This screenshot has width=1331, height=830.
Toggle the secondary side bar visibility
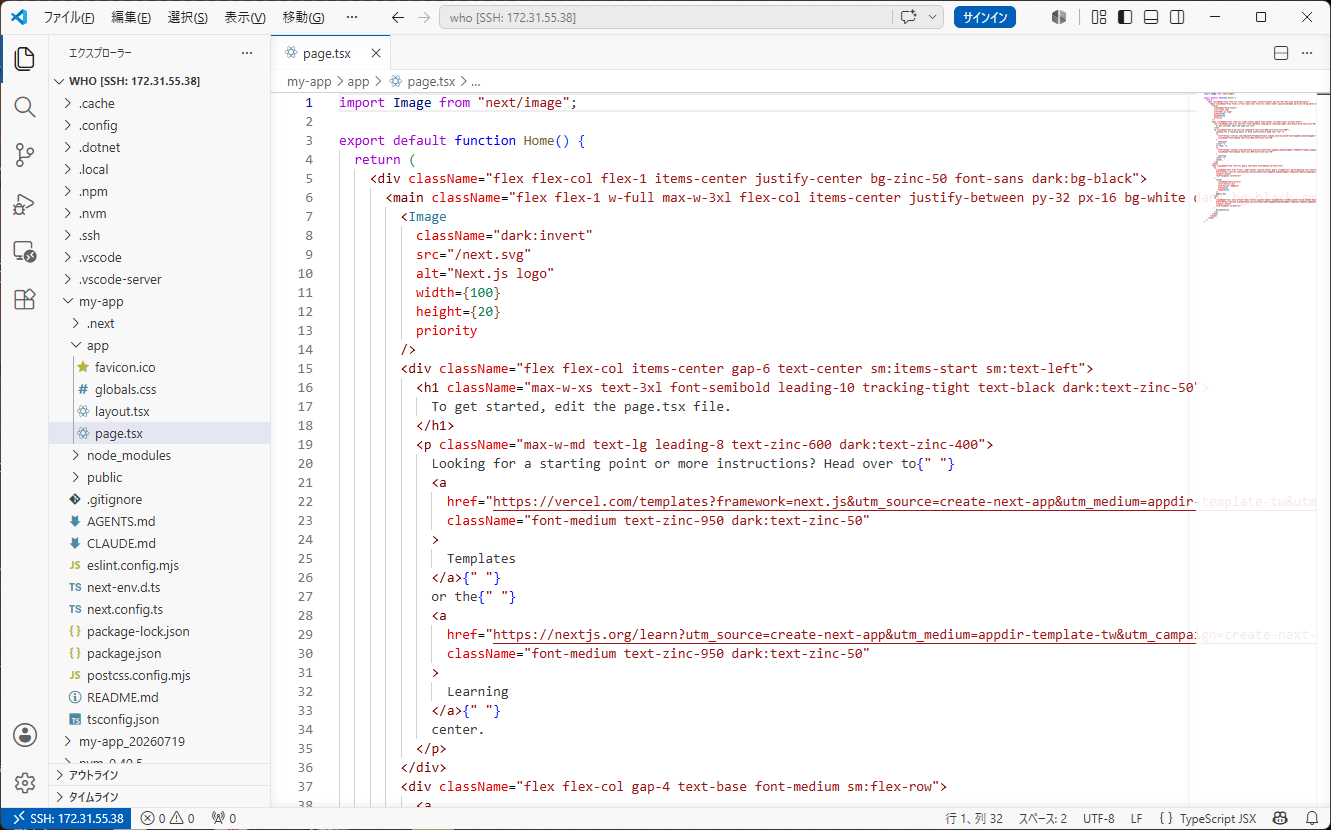(1177, 17)
